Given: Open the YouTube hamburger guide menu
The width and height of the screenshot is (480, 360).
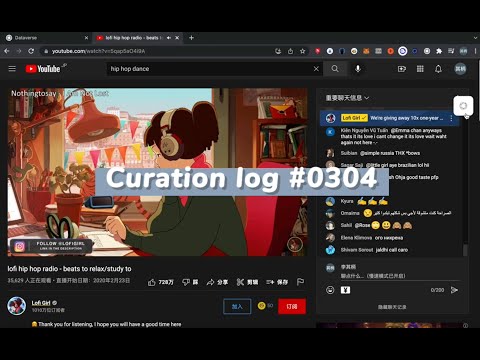Looking at the screenshot, I should (12, 69).
